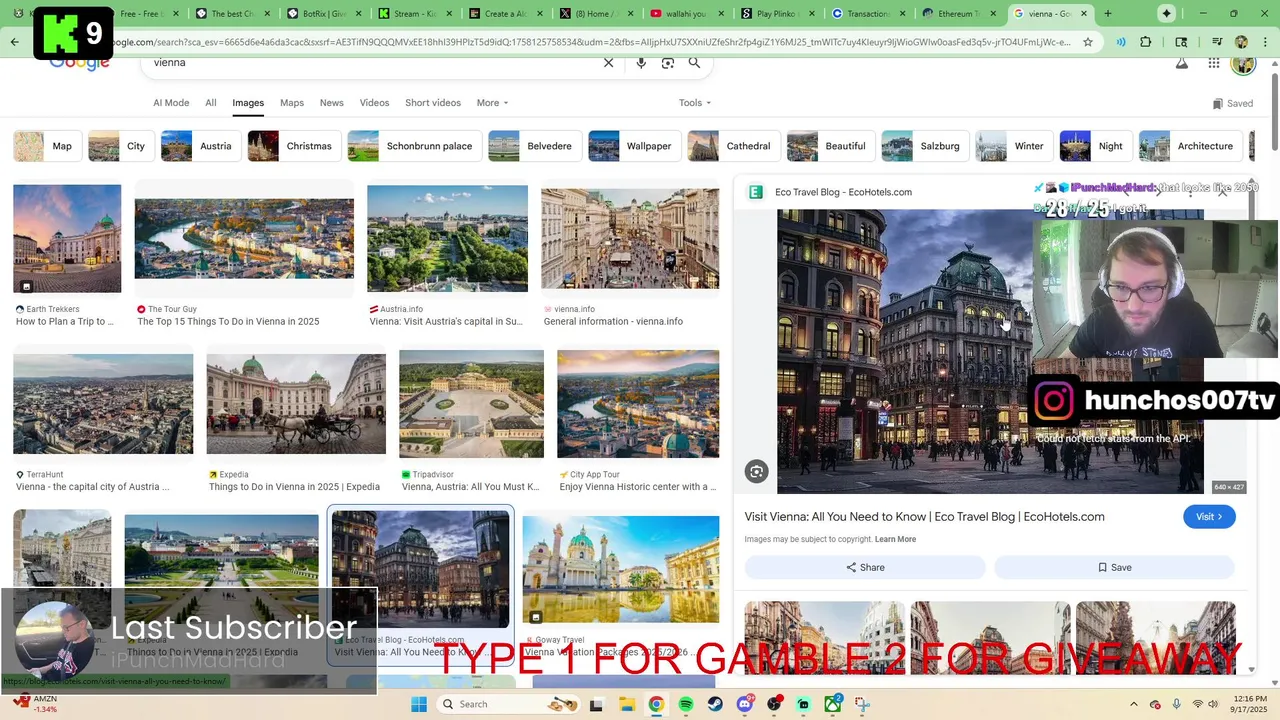This screenshot has height=720, width=1280.
Task: Filter images by Christmas chip
Action: tap(294, 146)
